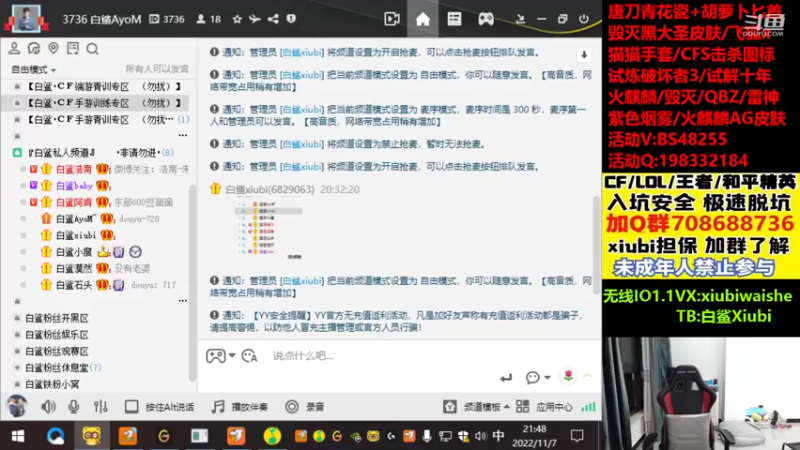Open 白鲨粉丝观赛区 channel
Image resolution: width=800 pixels, height=450 pixels.
point(57,351)
